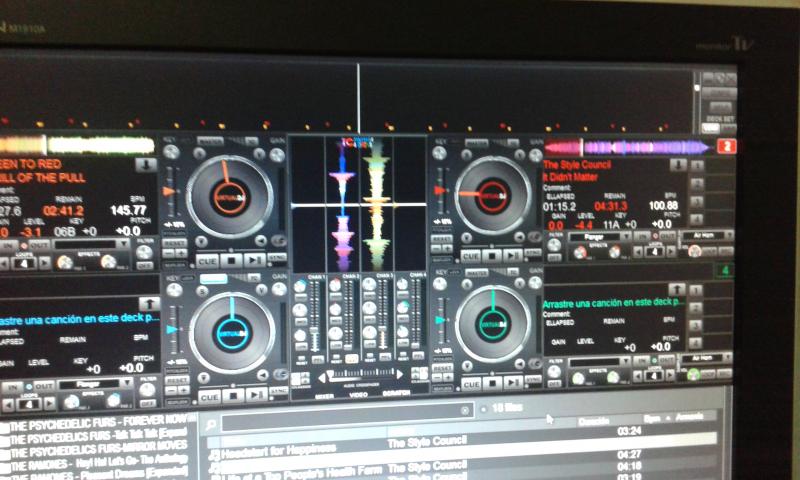Toggle PFL on mixer channel 3

385,357
